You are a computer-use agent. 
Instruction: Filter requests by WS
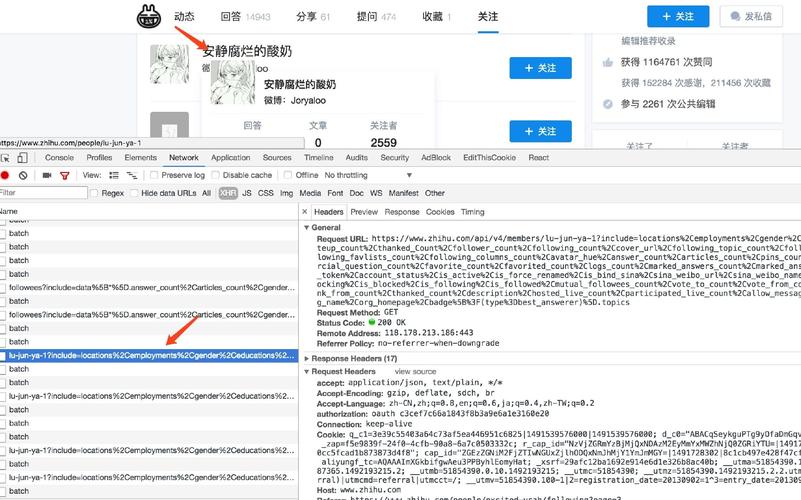[376, 193]
